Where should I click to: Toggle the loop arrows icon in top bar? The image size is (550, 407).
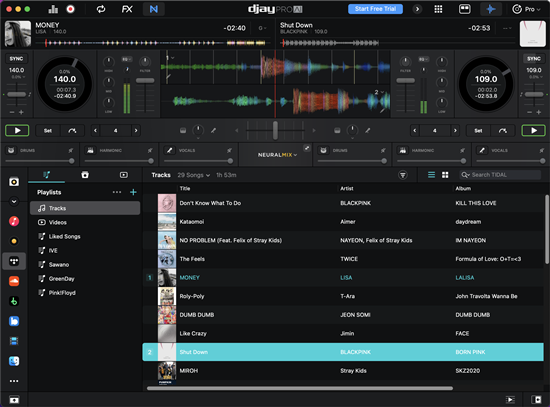(101, 9)
